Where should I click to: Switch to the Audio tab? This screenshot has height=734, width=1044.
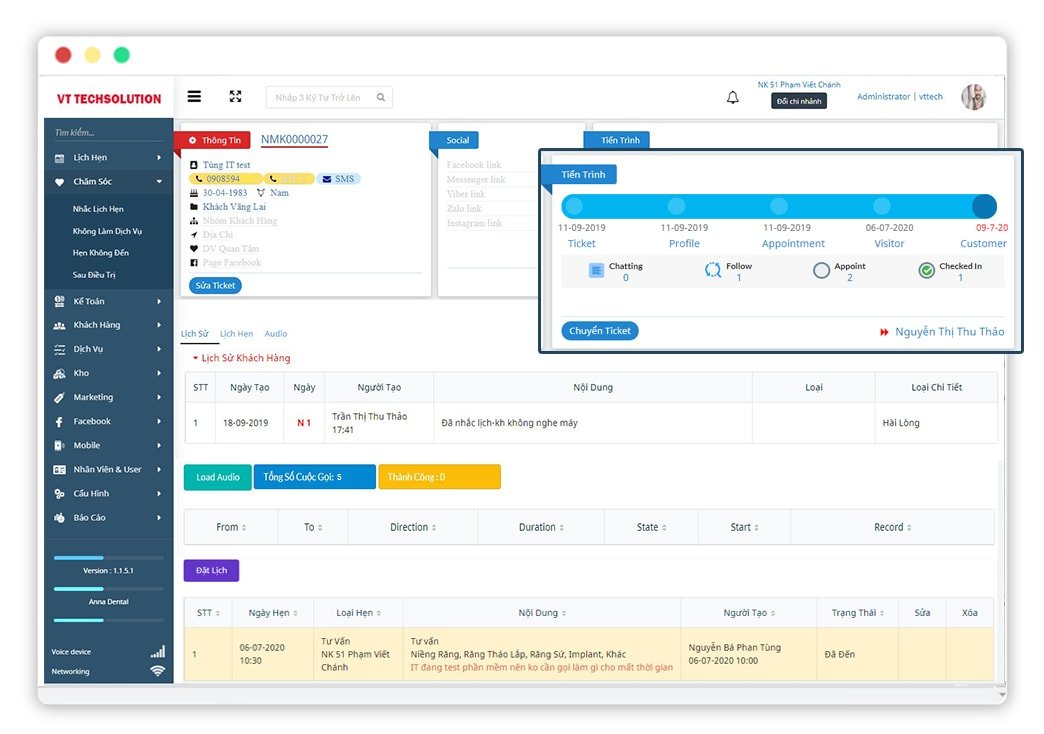[x=275, y=334]
